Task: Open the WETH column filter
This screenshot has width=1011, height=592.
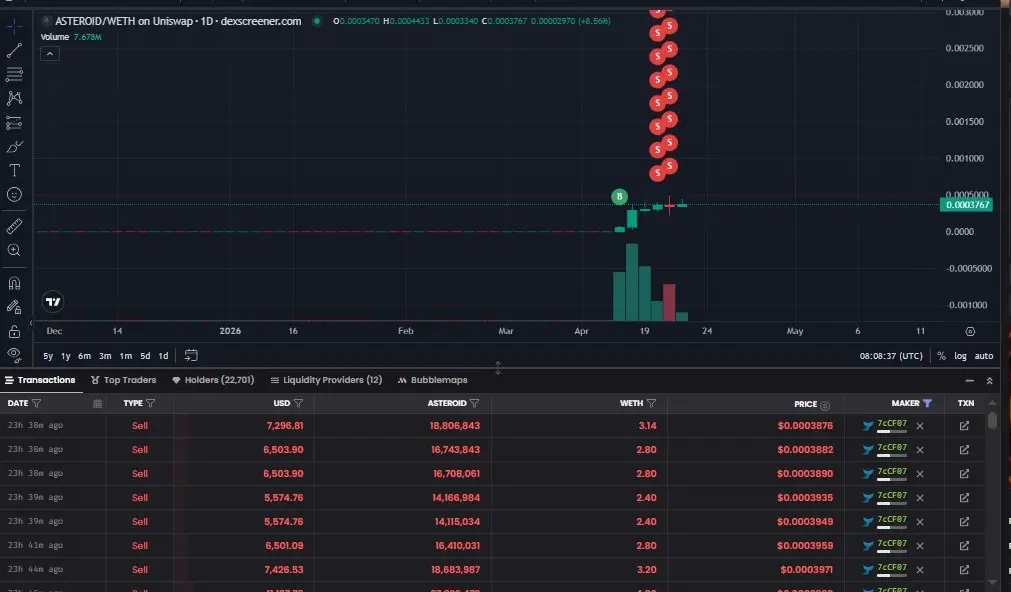Action: coord(651,403)
